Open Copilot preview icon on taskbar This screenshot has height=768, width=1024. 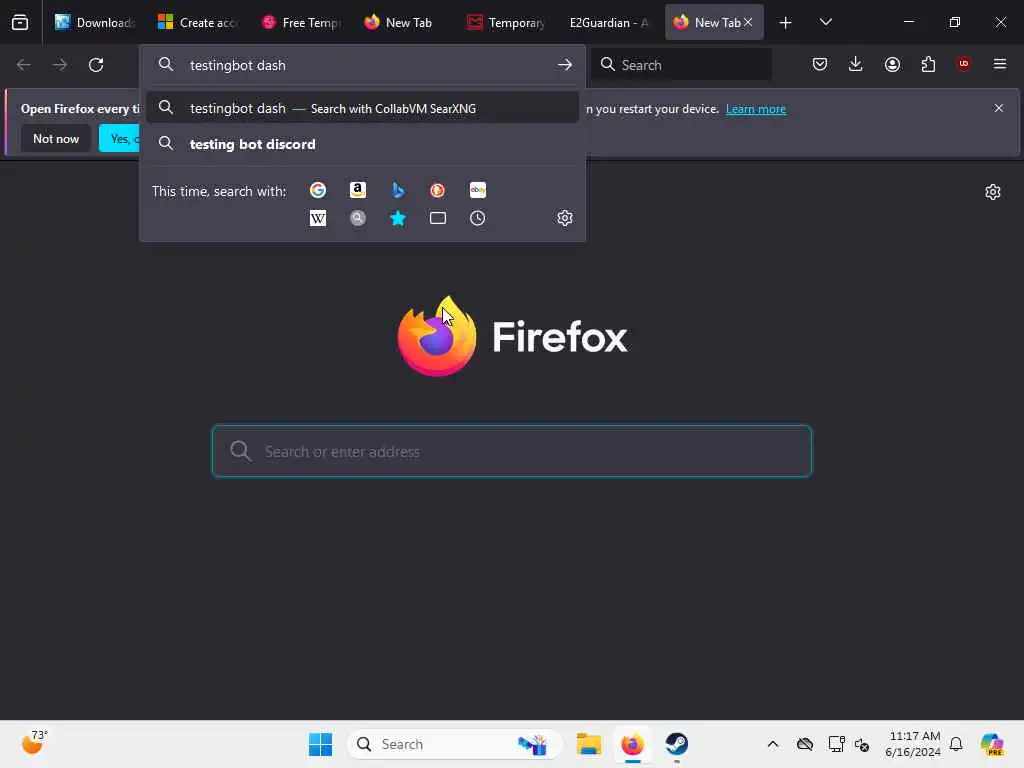pyautogui.click(x=992, y=744)
